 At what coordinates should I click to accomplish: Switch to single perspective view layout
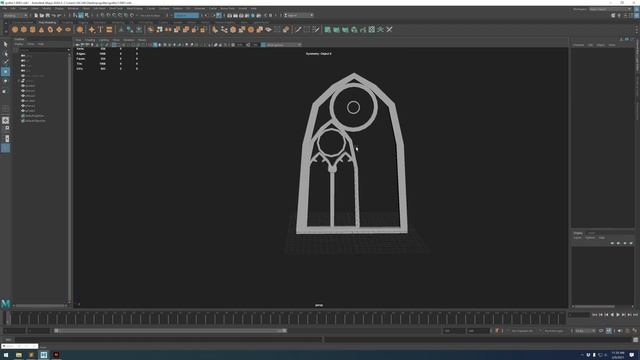pos(5,120)
